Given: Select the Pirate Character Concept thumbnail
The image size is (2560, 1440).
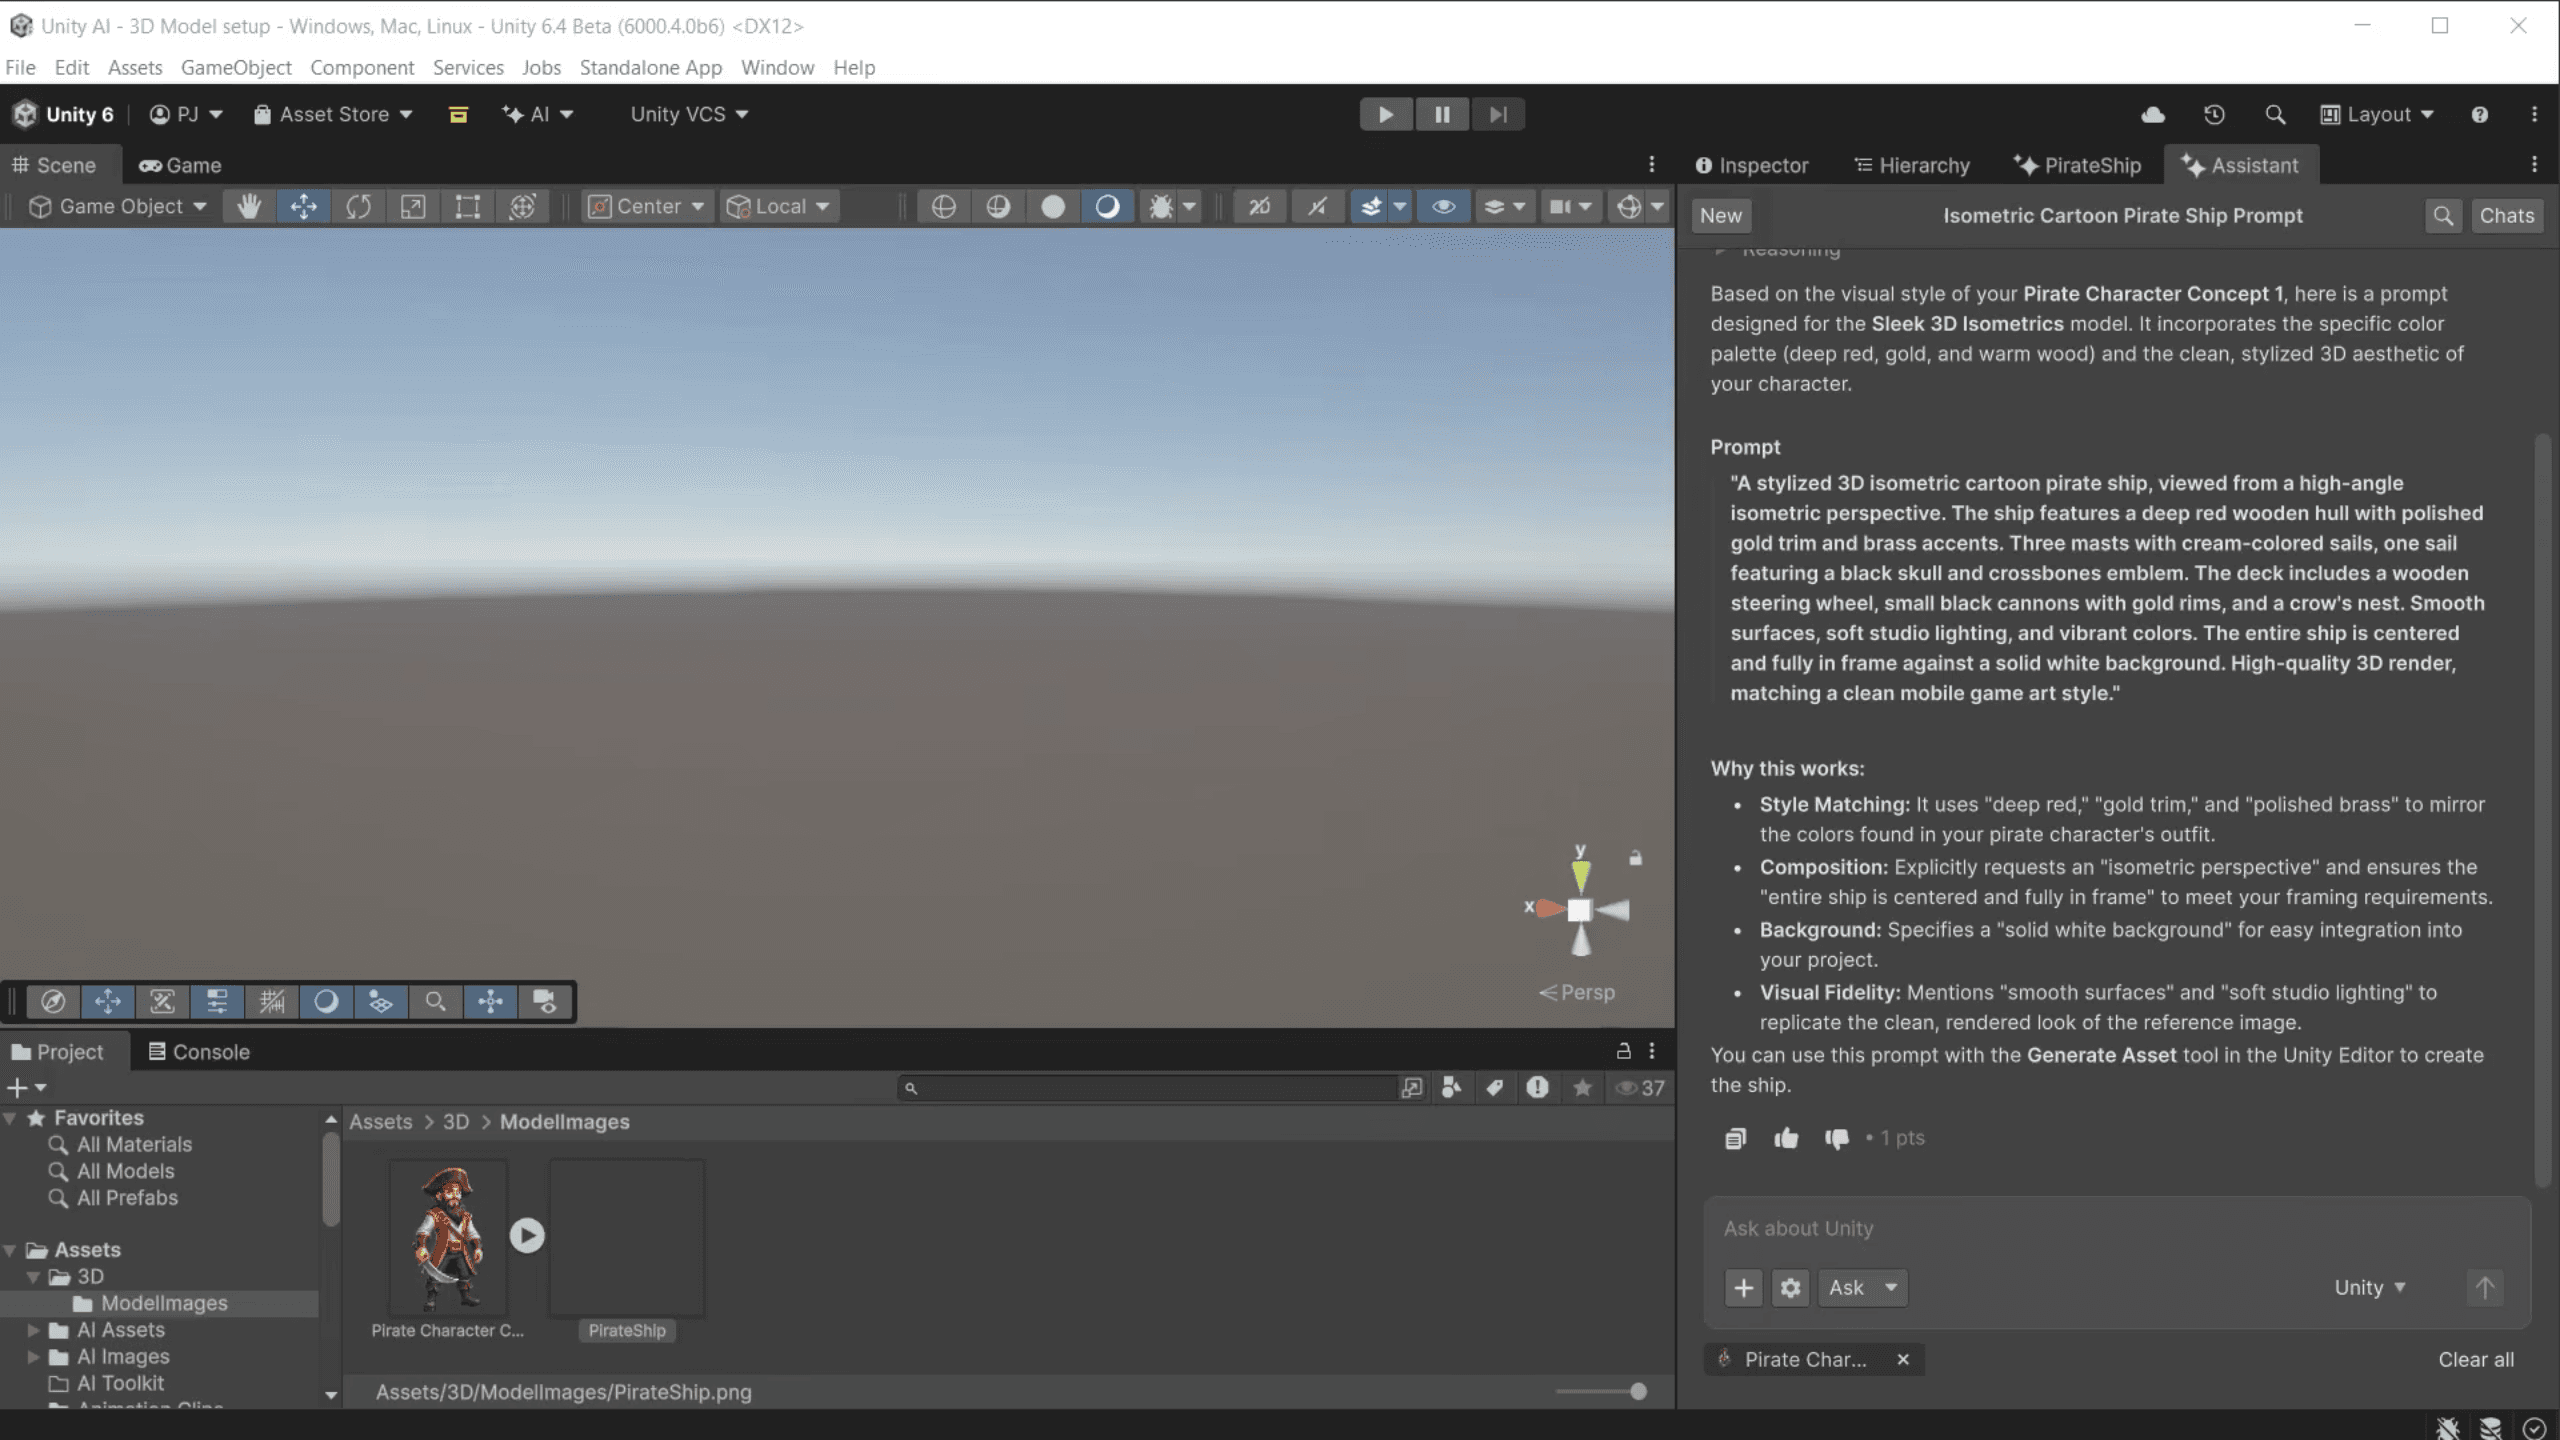Looking at the screenshot, I should [448, 1239].
